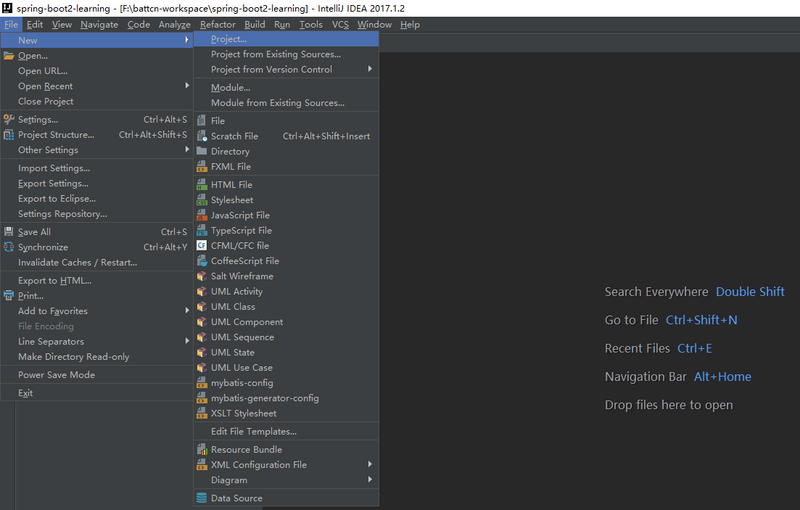Open the Edit menu
The width and height of the screenshot is (800, 510).
(x=35, y=24)
